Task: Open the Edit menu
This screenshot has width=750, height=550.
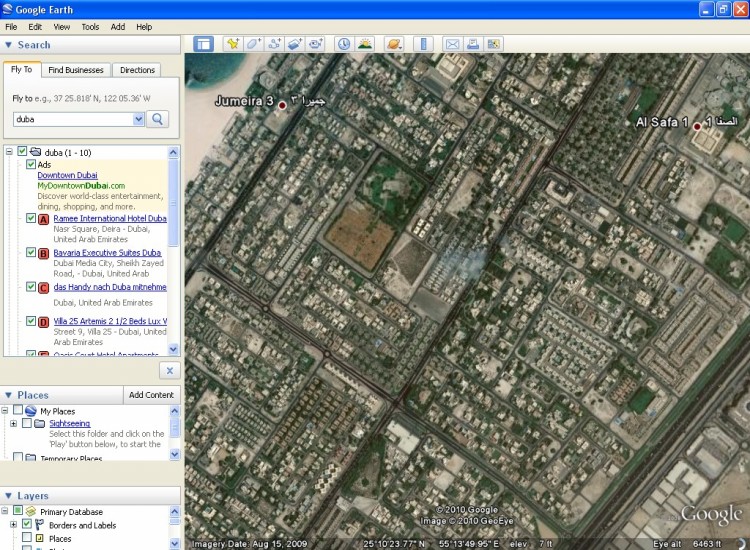Action: 35,27
